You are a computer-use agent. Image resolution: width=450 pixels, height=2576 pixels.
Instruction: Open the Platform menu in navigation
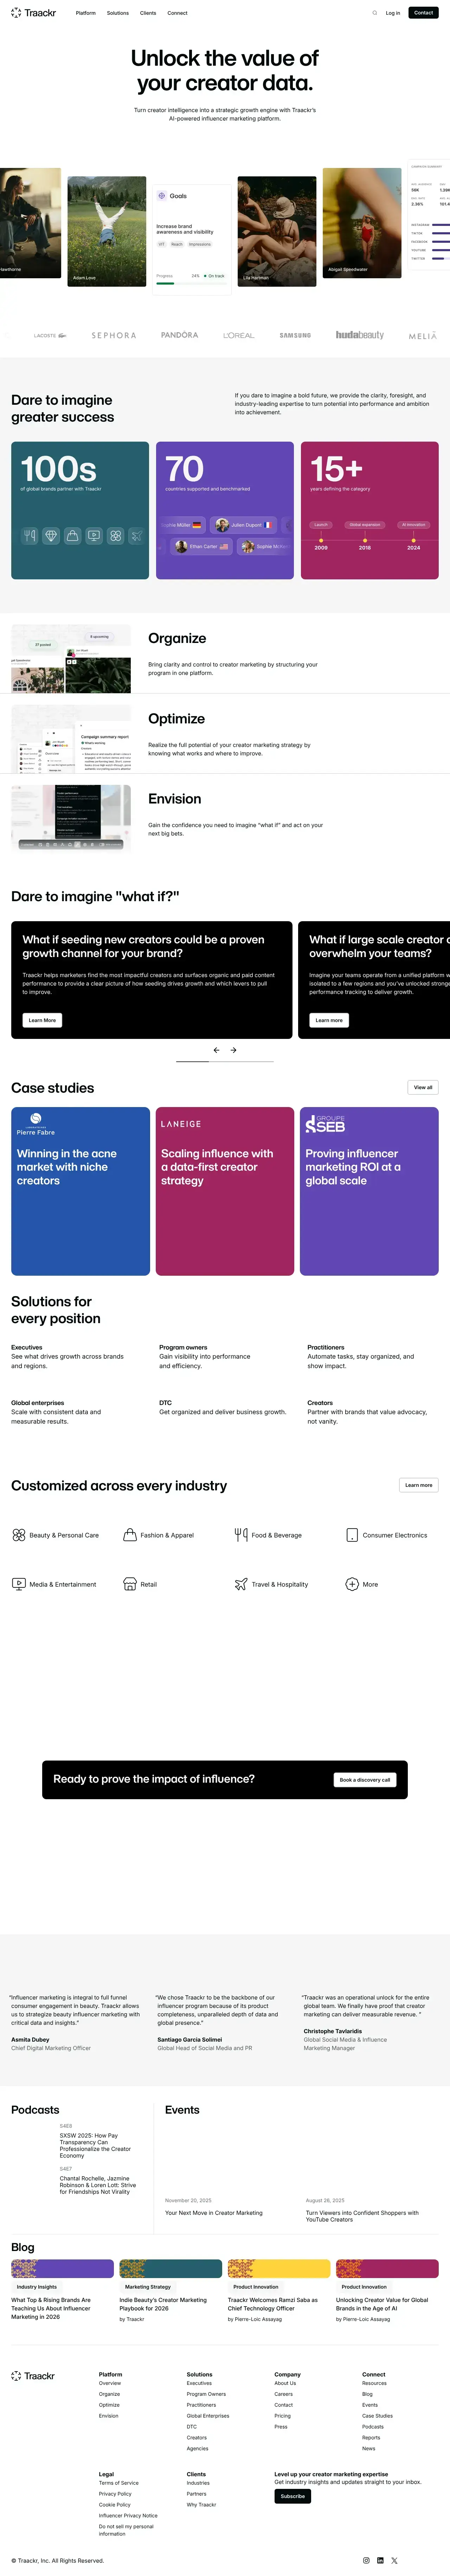[x=86, y=13]
